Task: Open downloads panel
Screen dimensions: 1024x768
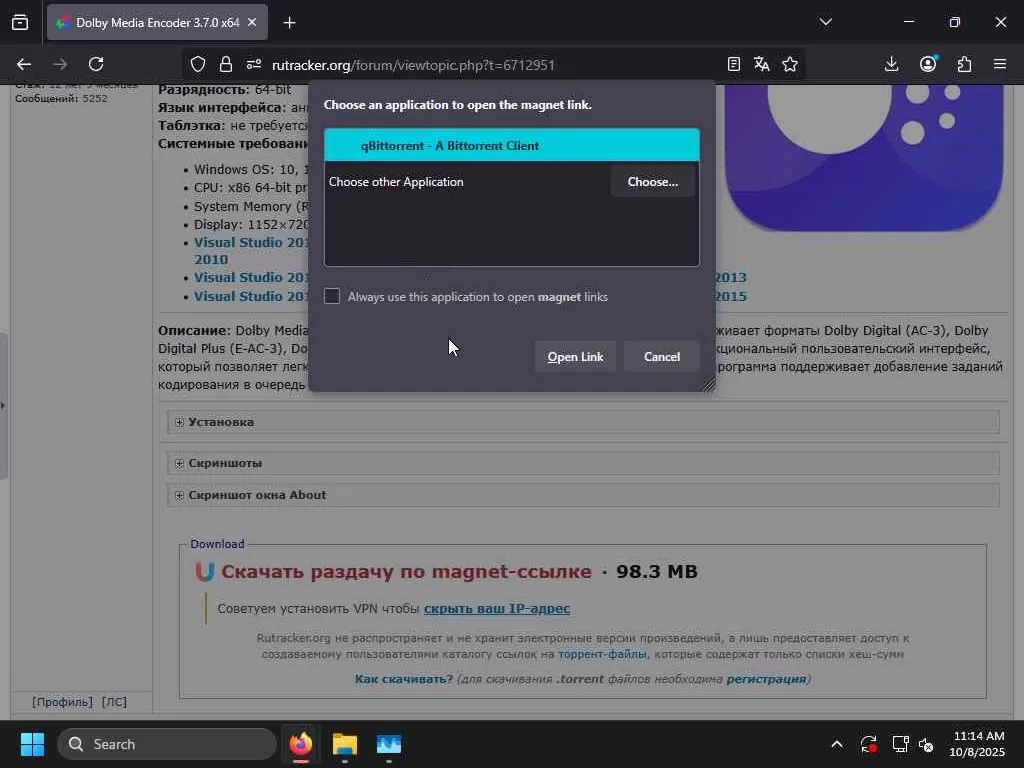Action: click(891, 64)
